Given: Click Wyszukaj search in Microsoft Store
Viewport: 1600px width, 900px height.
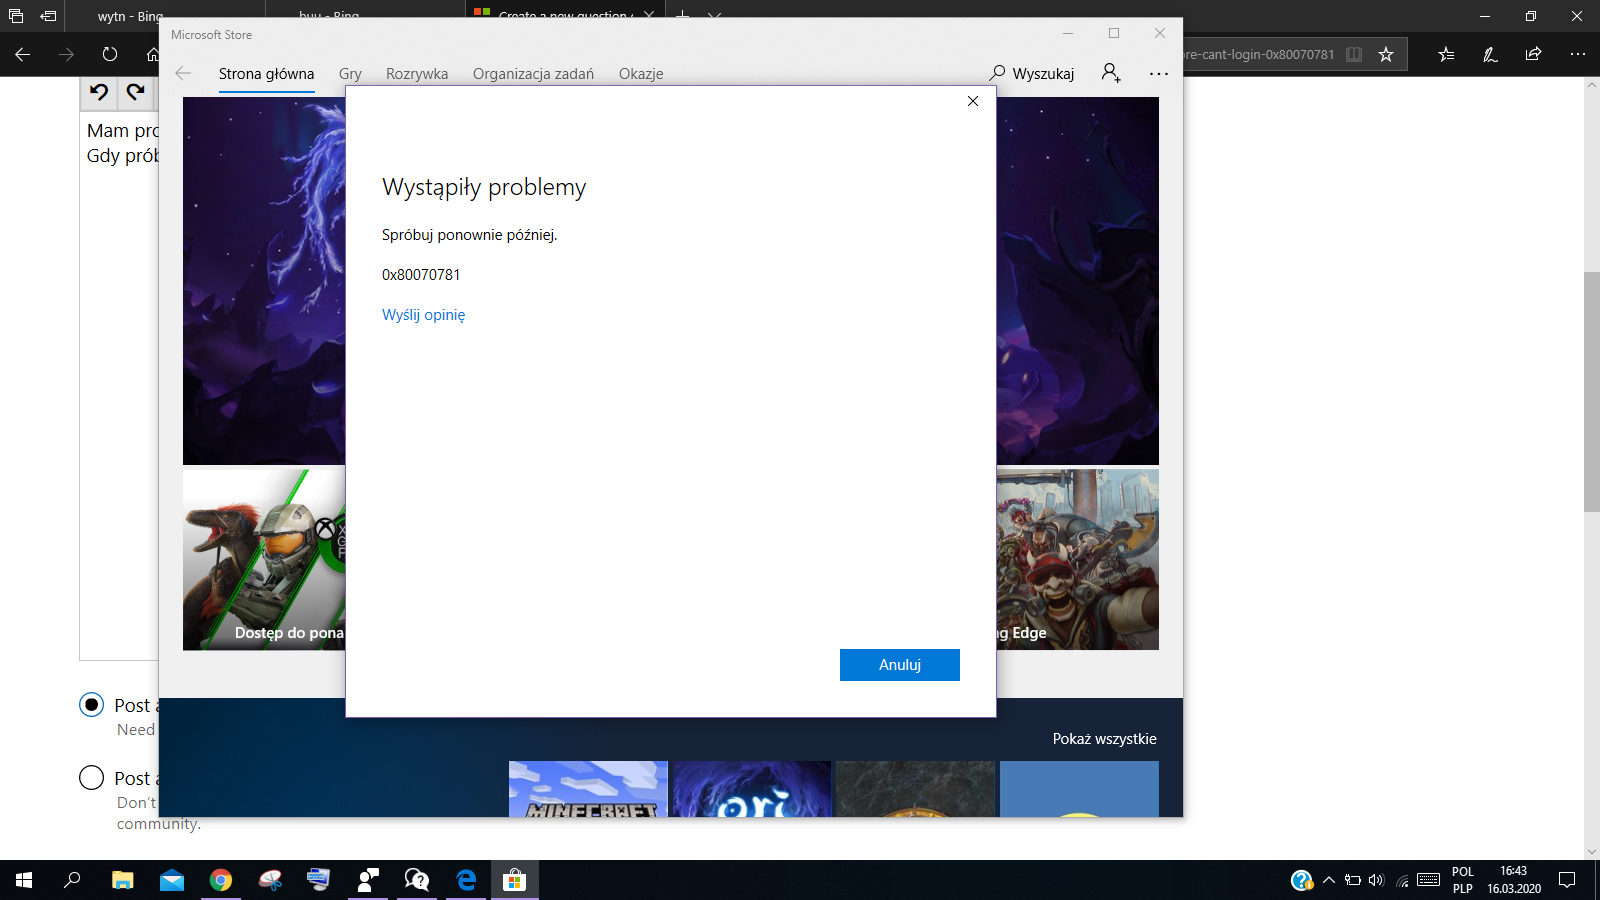Looking at the screenshot, I should (1032, 73).
